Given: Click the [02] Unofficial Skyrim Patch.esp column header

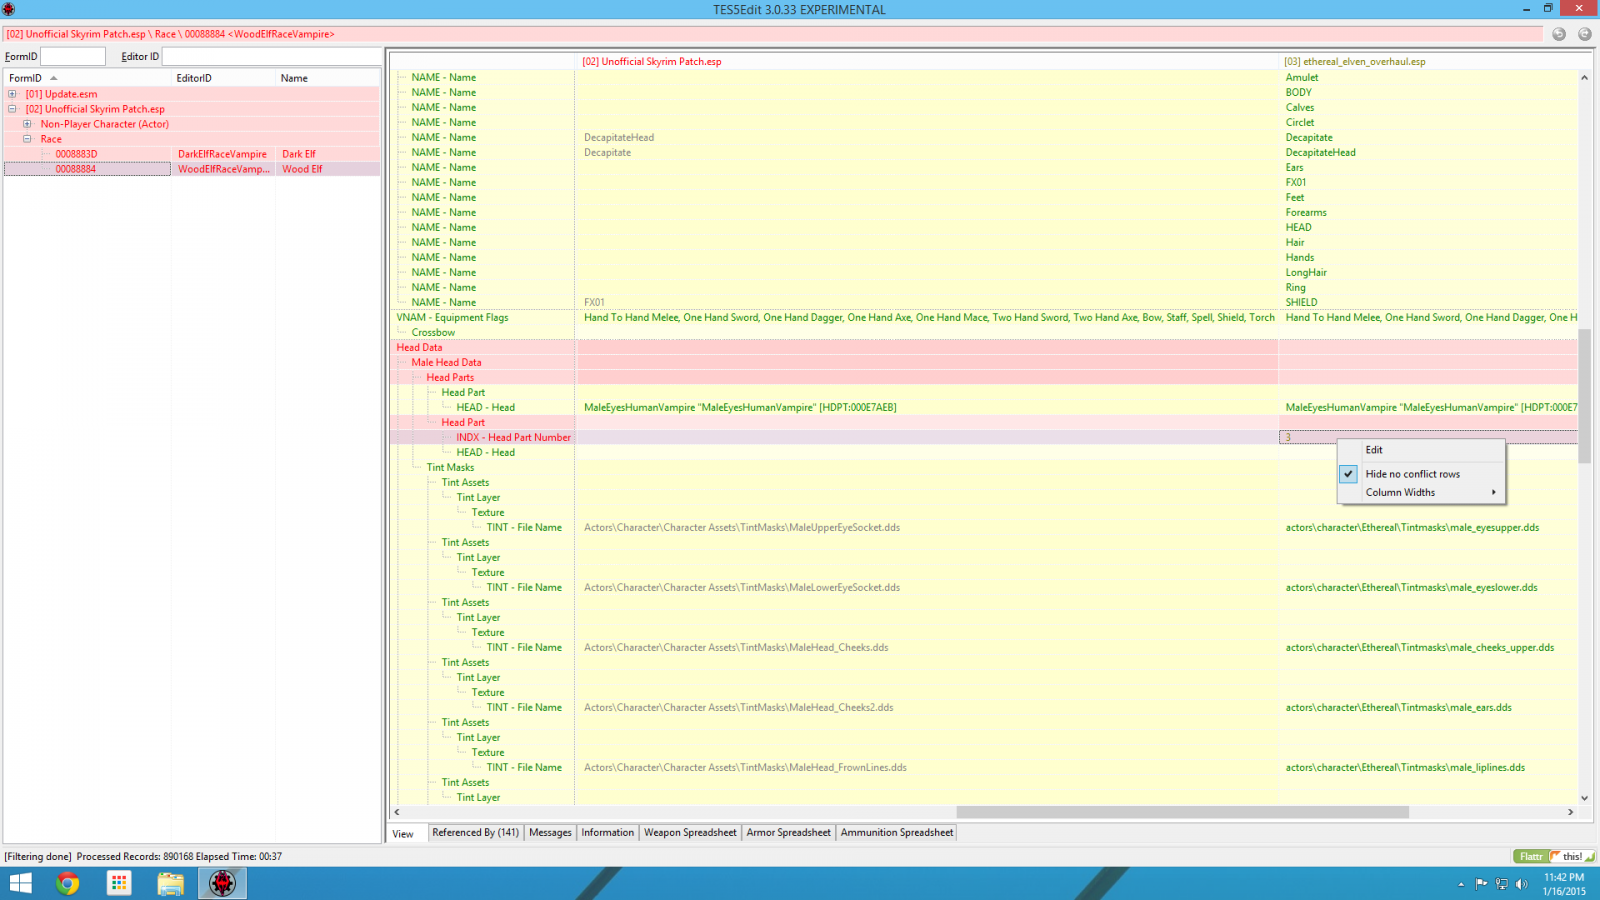Looking at the screenshot, I should coord(926,62).
